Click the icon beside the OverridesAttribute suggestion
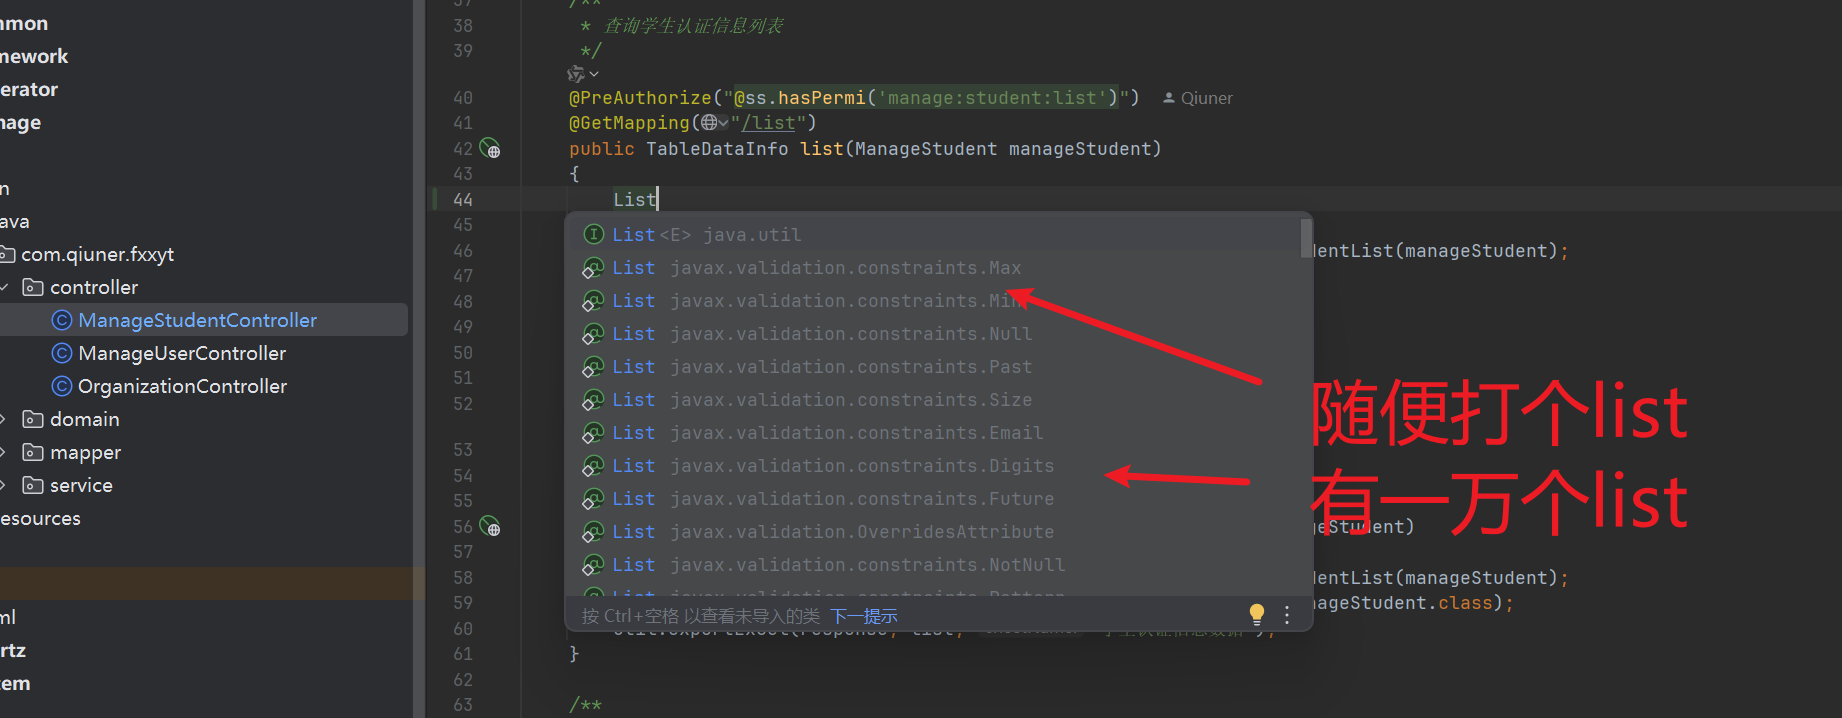Image resolution: width=1842 pixels, height=718 pixels. pyautogui.click(x=593, y=532)
